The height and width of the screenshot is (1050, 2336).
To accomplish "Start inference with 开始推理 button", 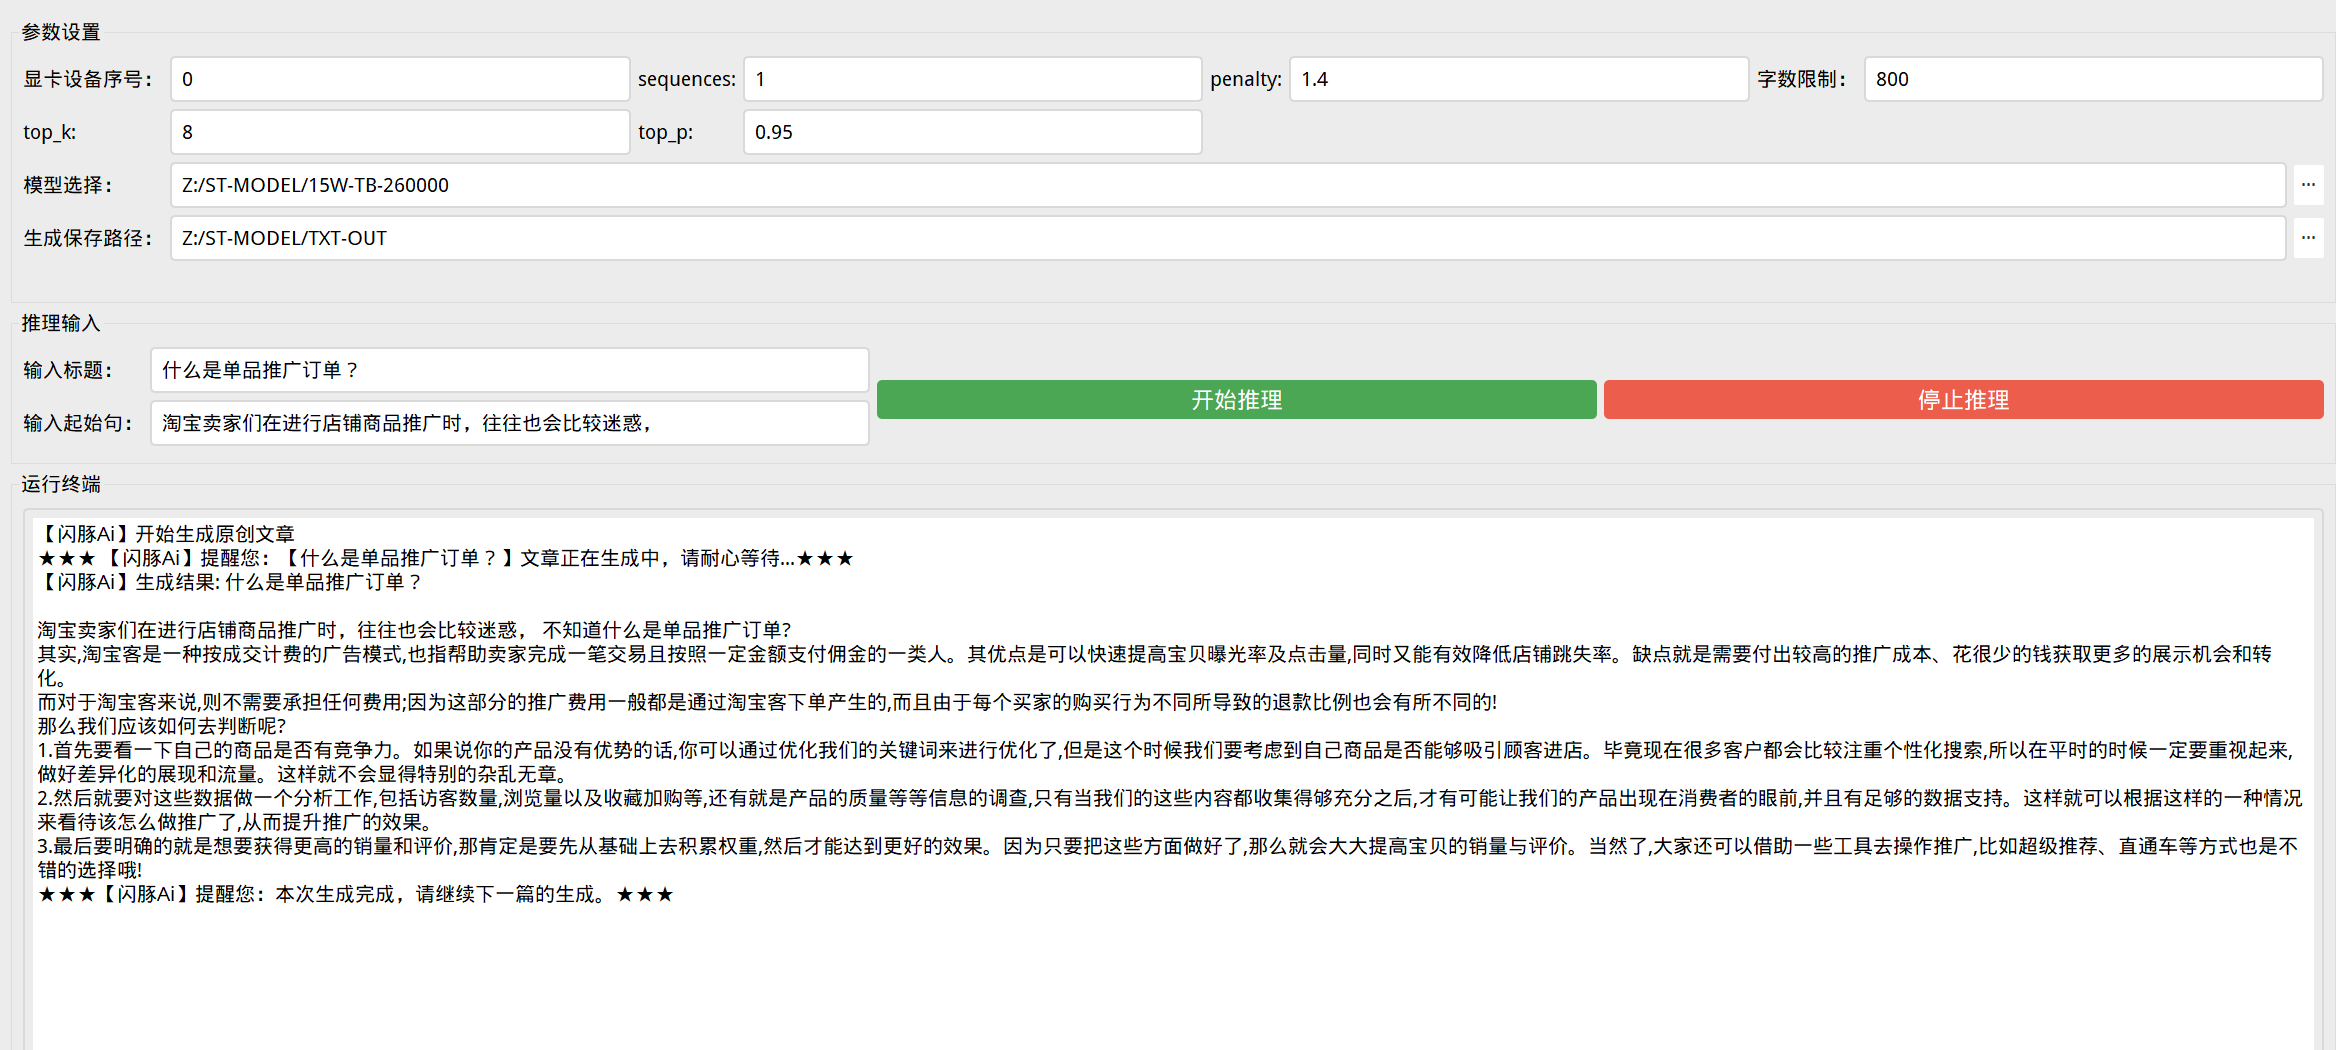I will tap(1236, 400).
